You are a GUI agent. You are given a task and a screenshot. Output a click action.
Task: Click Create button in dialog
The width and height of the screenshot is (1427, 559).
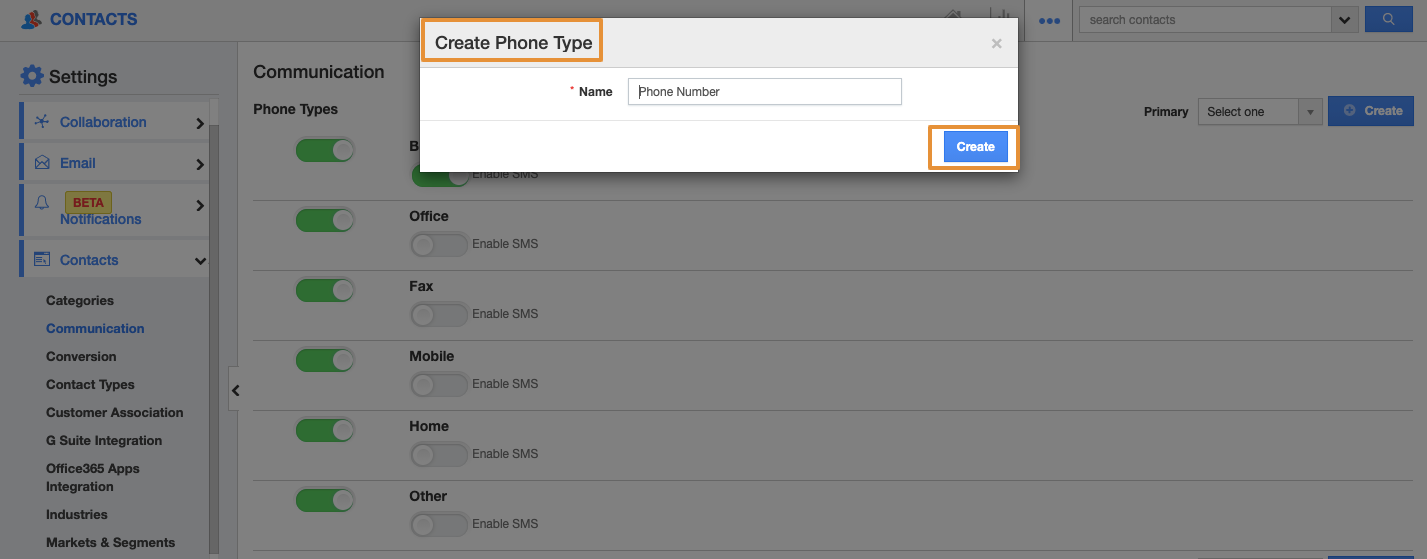tap(975, 147)
